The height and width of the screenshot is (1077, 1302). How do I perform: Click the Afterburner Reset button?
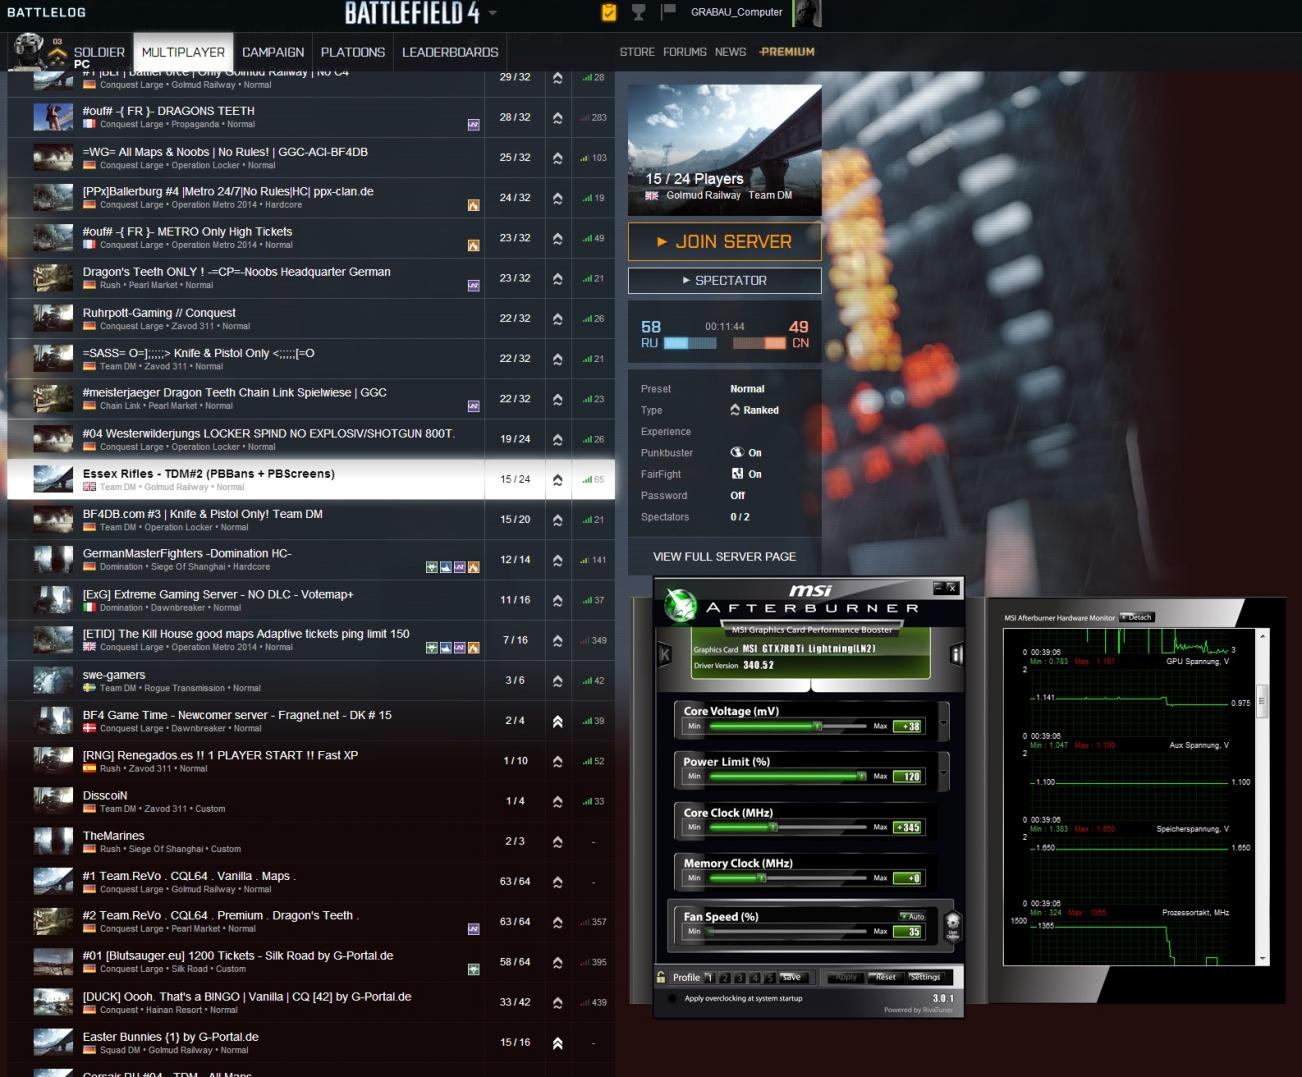point(884,977)
